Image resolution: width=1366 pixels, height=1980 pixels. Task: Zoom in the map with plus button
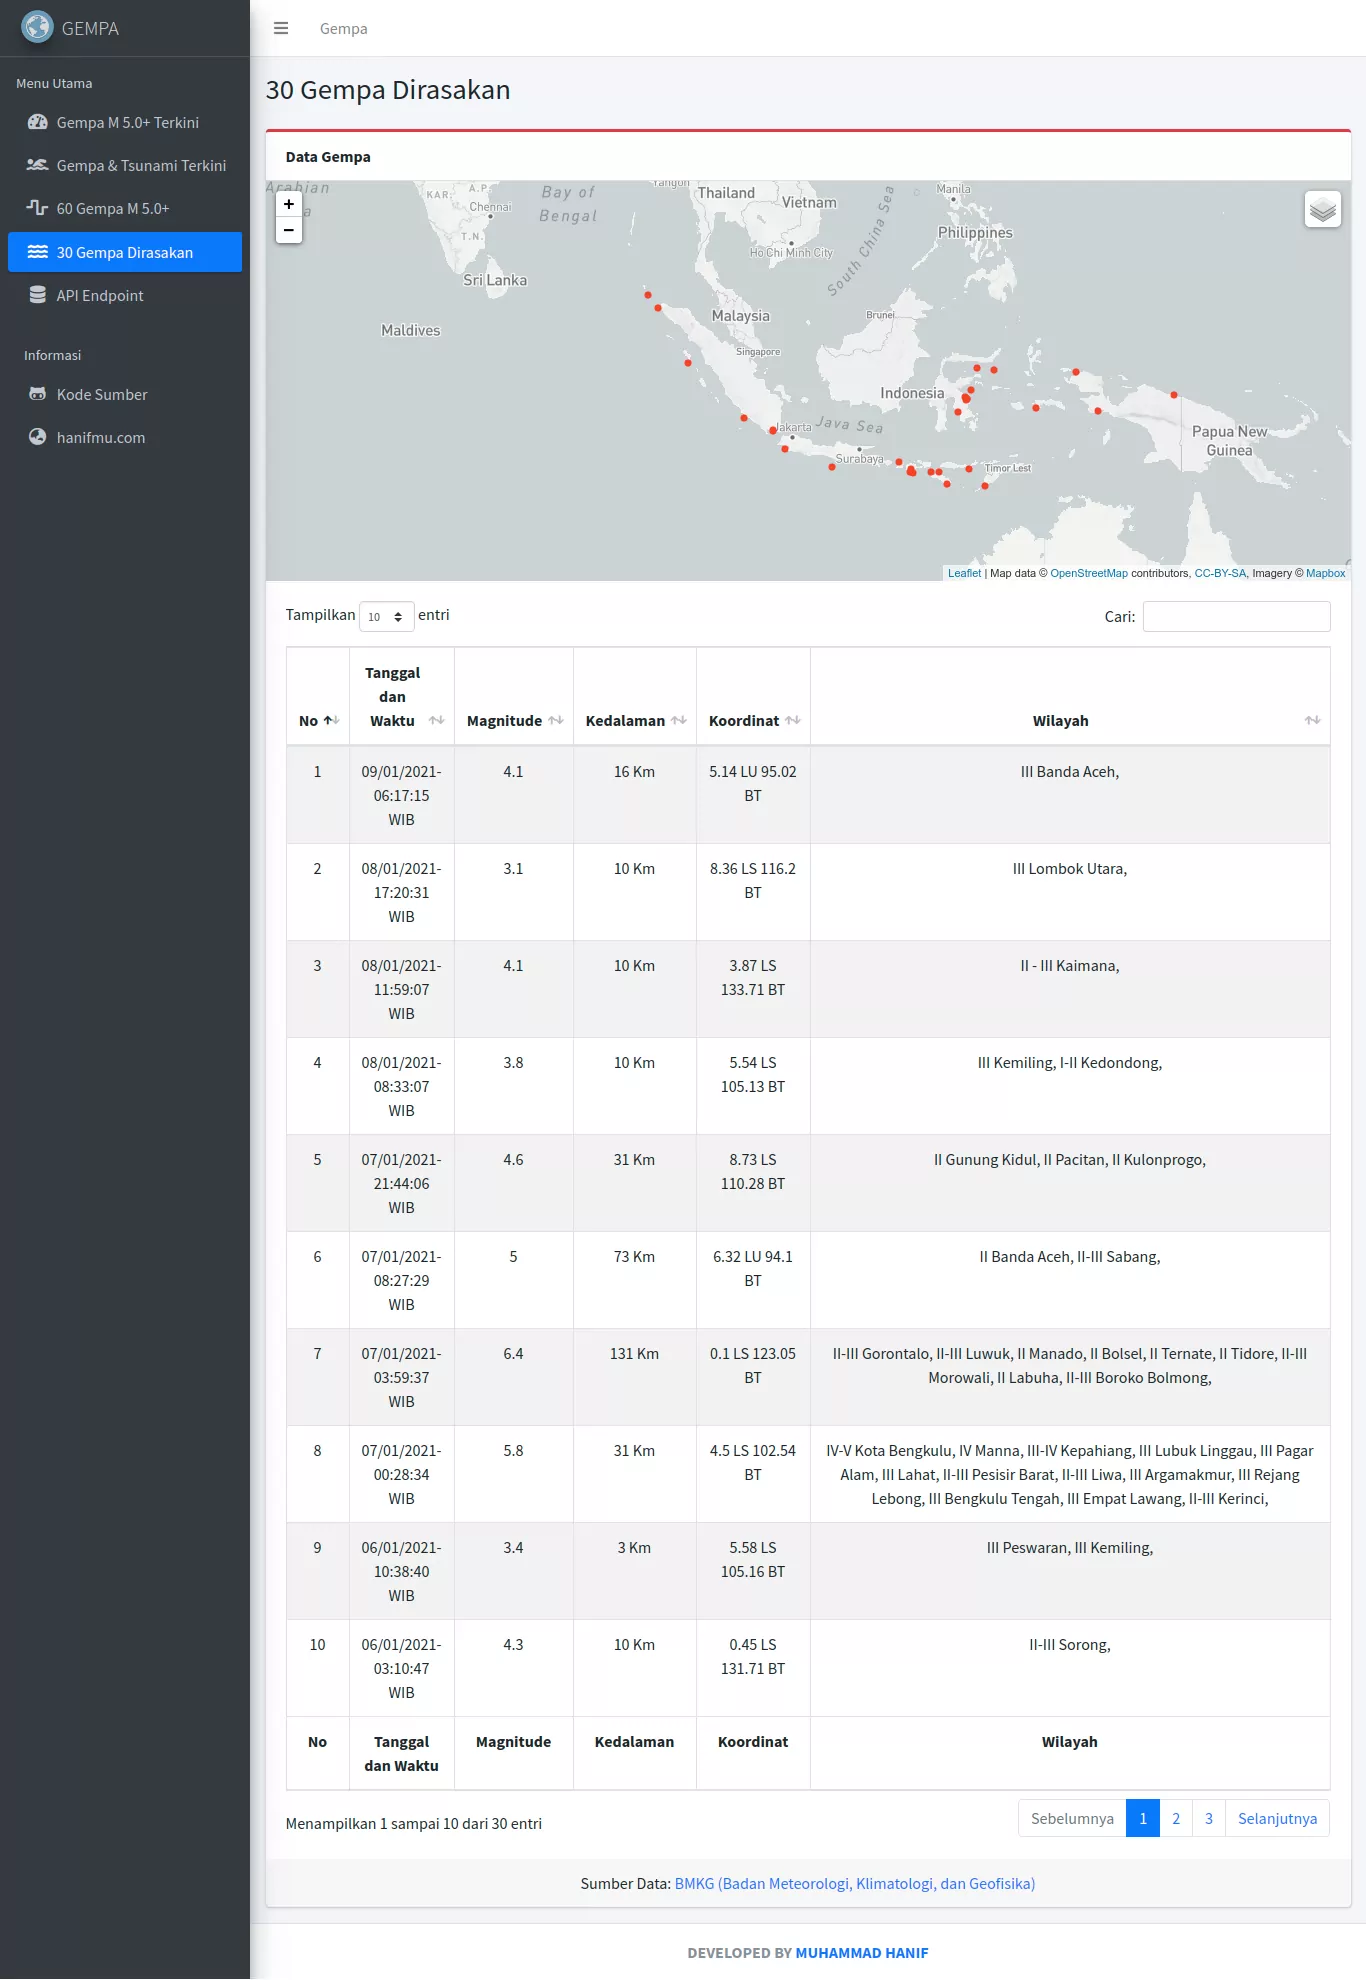[289, 204]
